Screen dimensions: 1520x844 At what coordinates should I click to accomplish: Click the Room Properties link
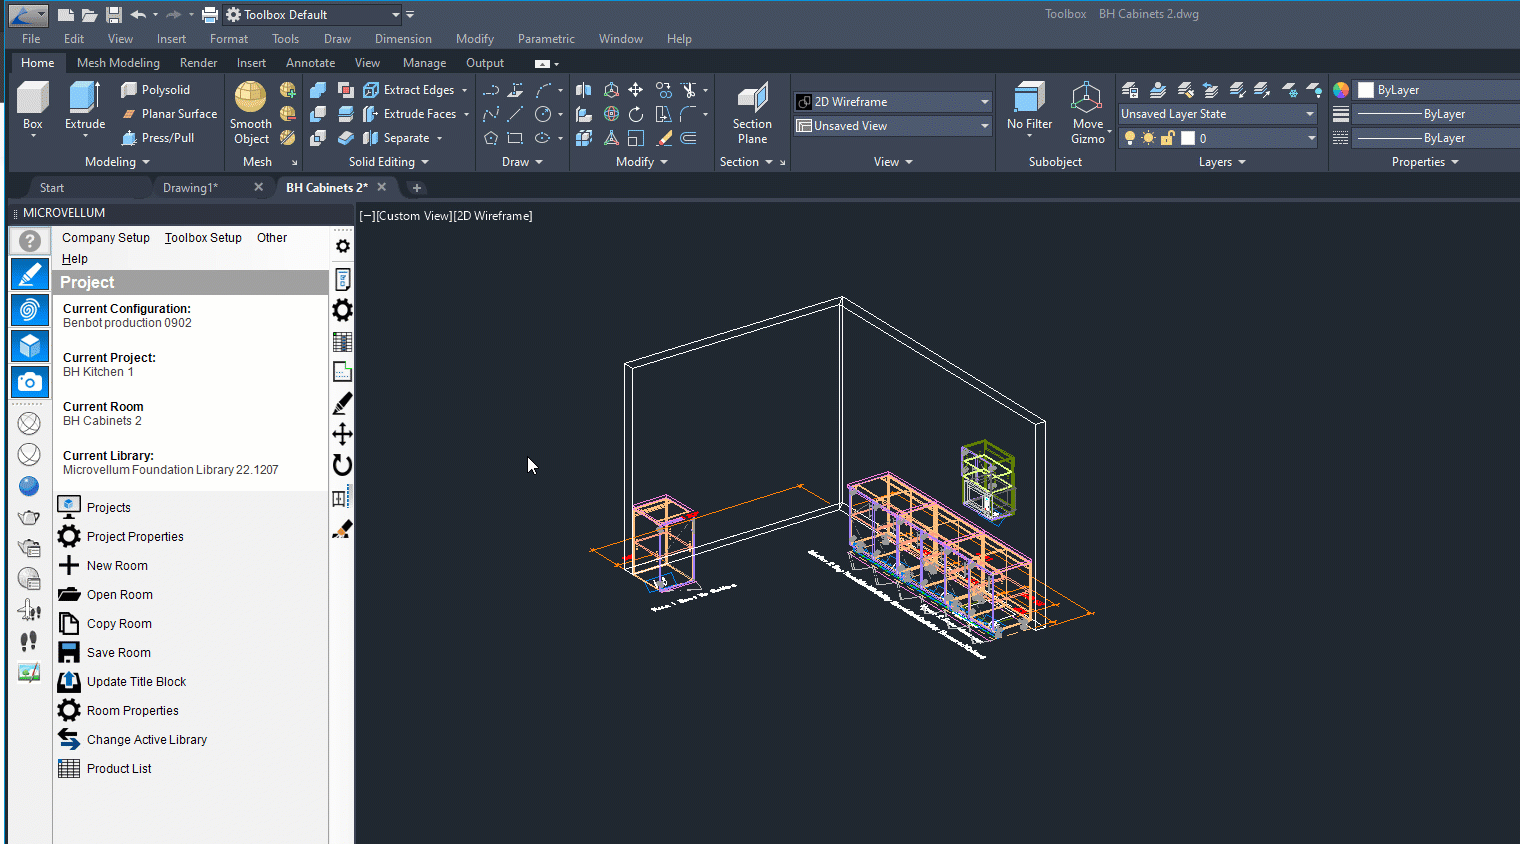tap(132, 711)
